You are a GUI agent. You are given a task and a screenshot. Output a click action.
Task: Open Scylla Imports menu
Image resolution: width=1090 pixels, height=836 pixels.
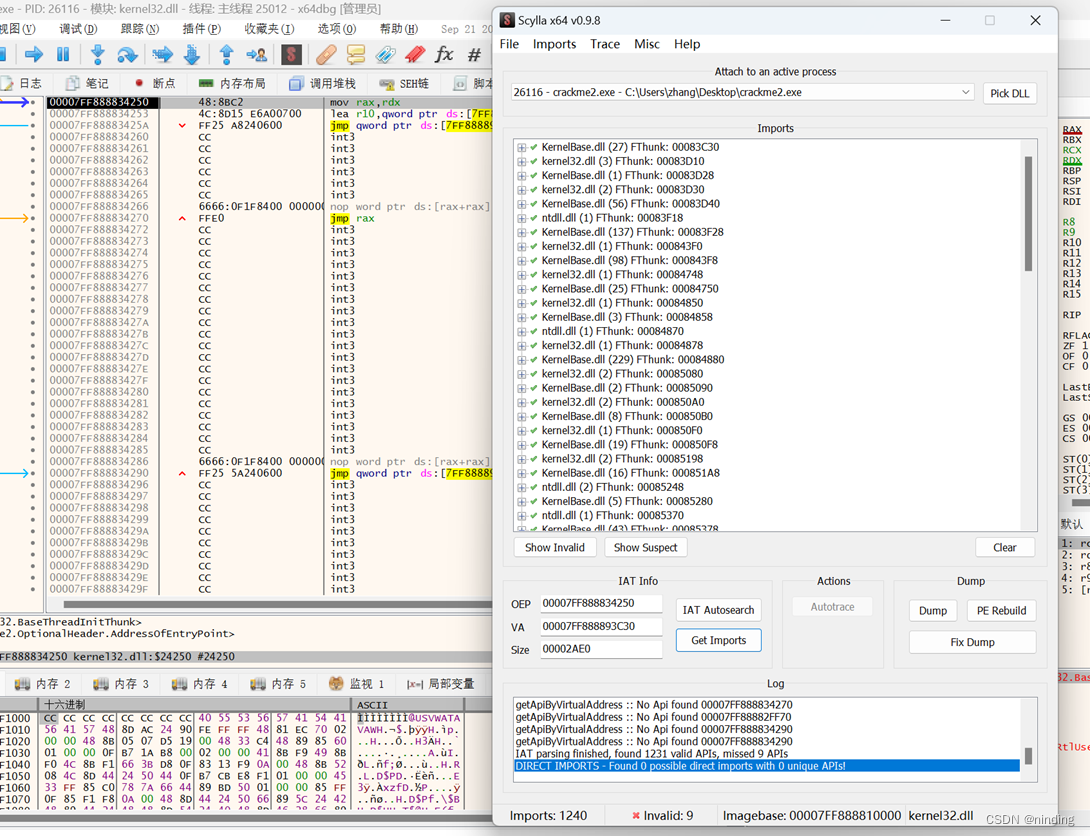coord(554,44)
